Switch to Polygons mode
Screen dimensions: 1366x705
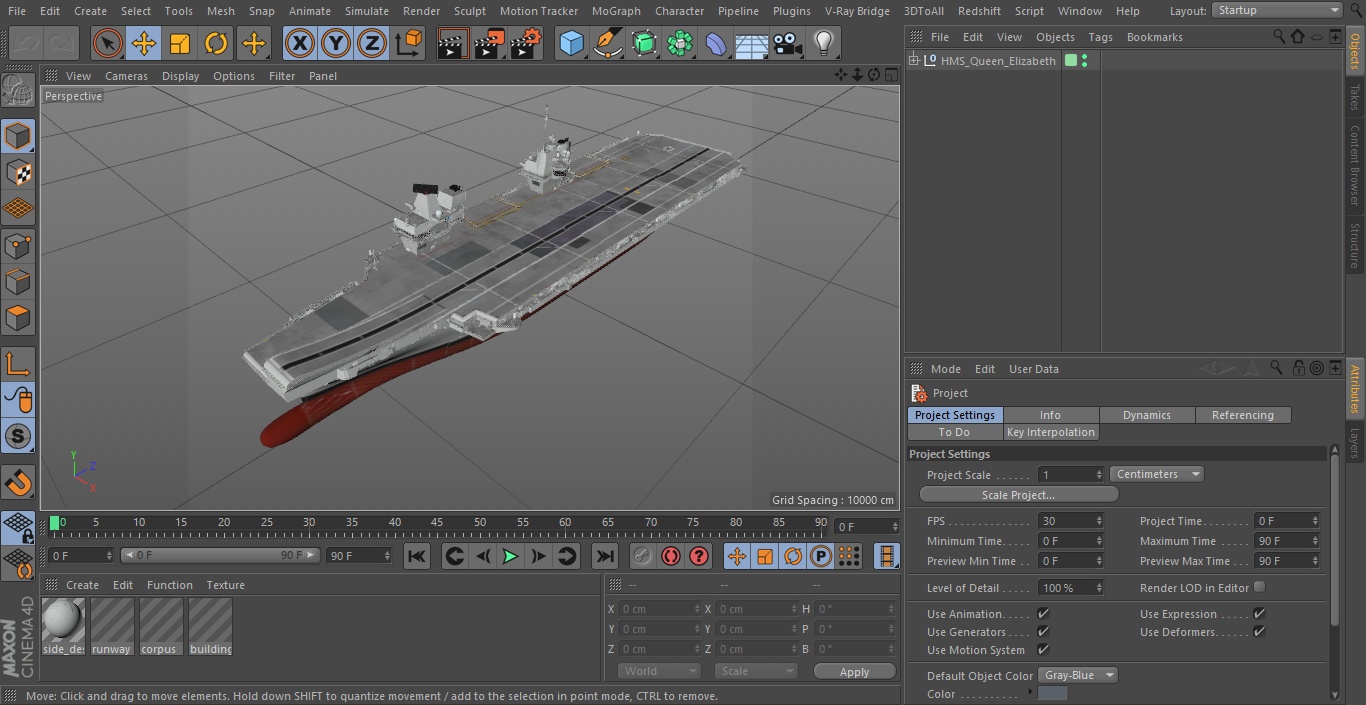(x=18, y=318)
